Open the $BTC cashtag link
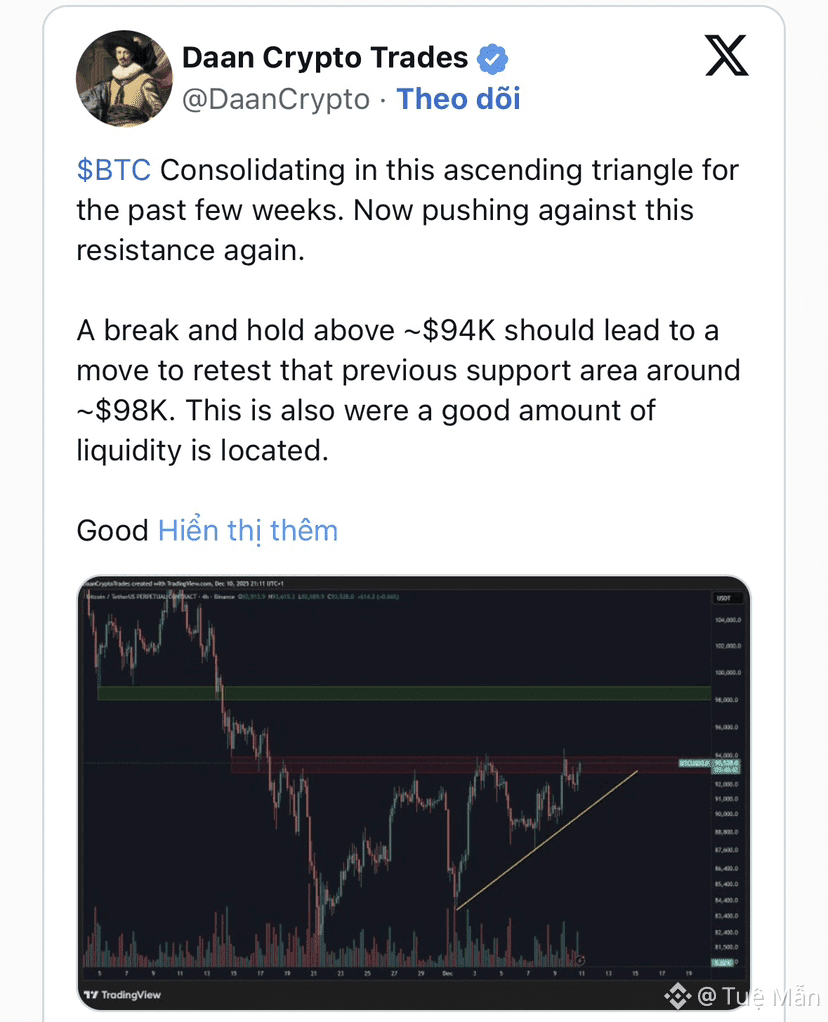Screen dimensions: 828x1022 click(x=113, y=170)
